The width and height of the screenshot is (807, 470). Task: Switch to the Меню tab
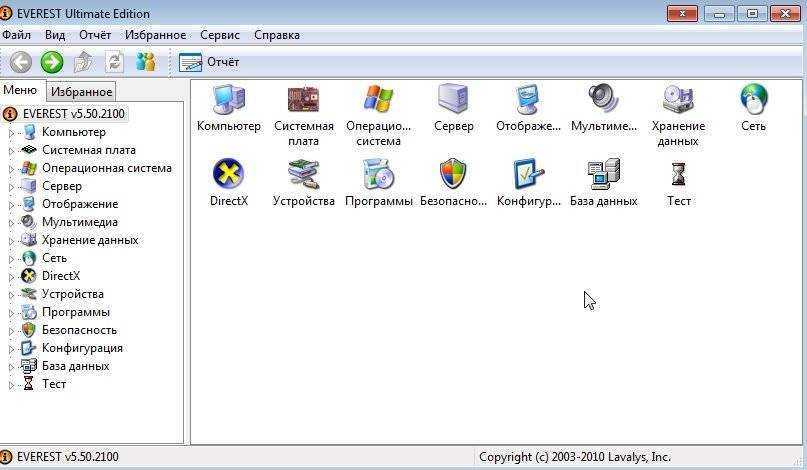point(20,90)
